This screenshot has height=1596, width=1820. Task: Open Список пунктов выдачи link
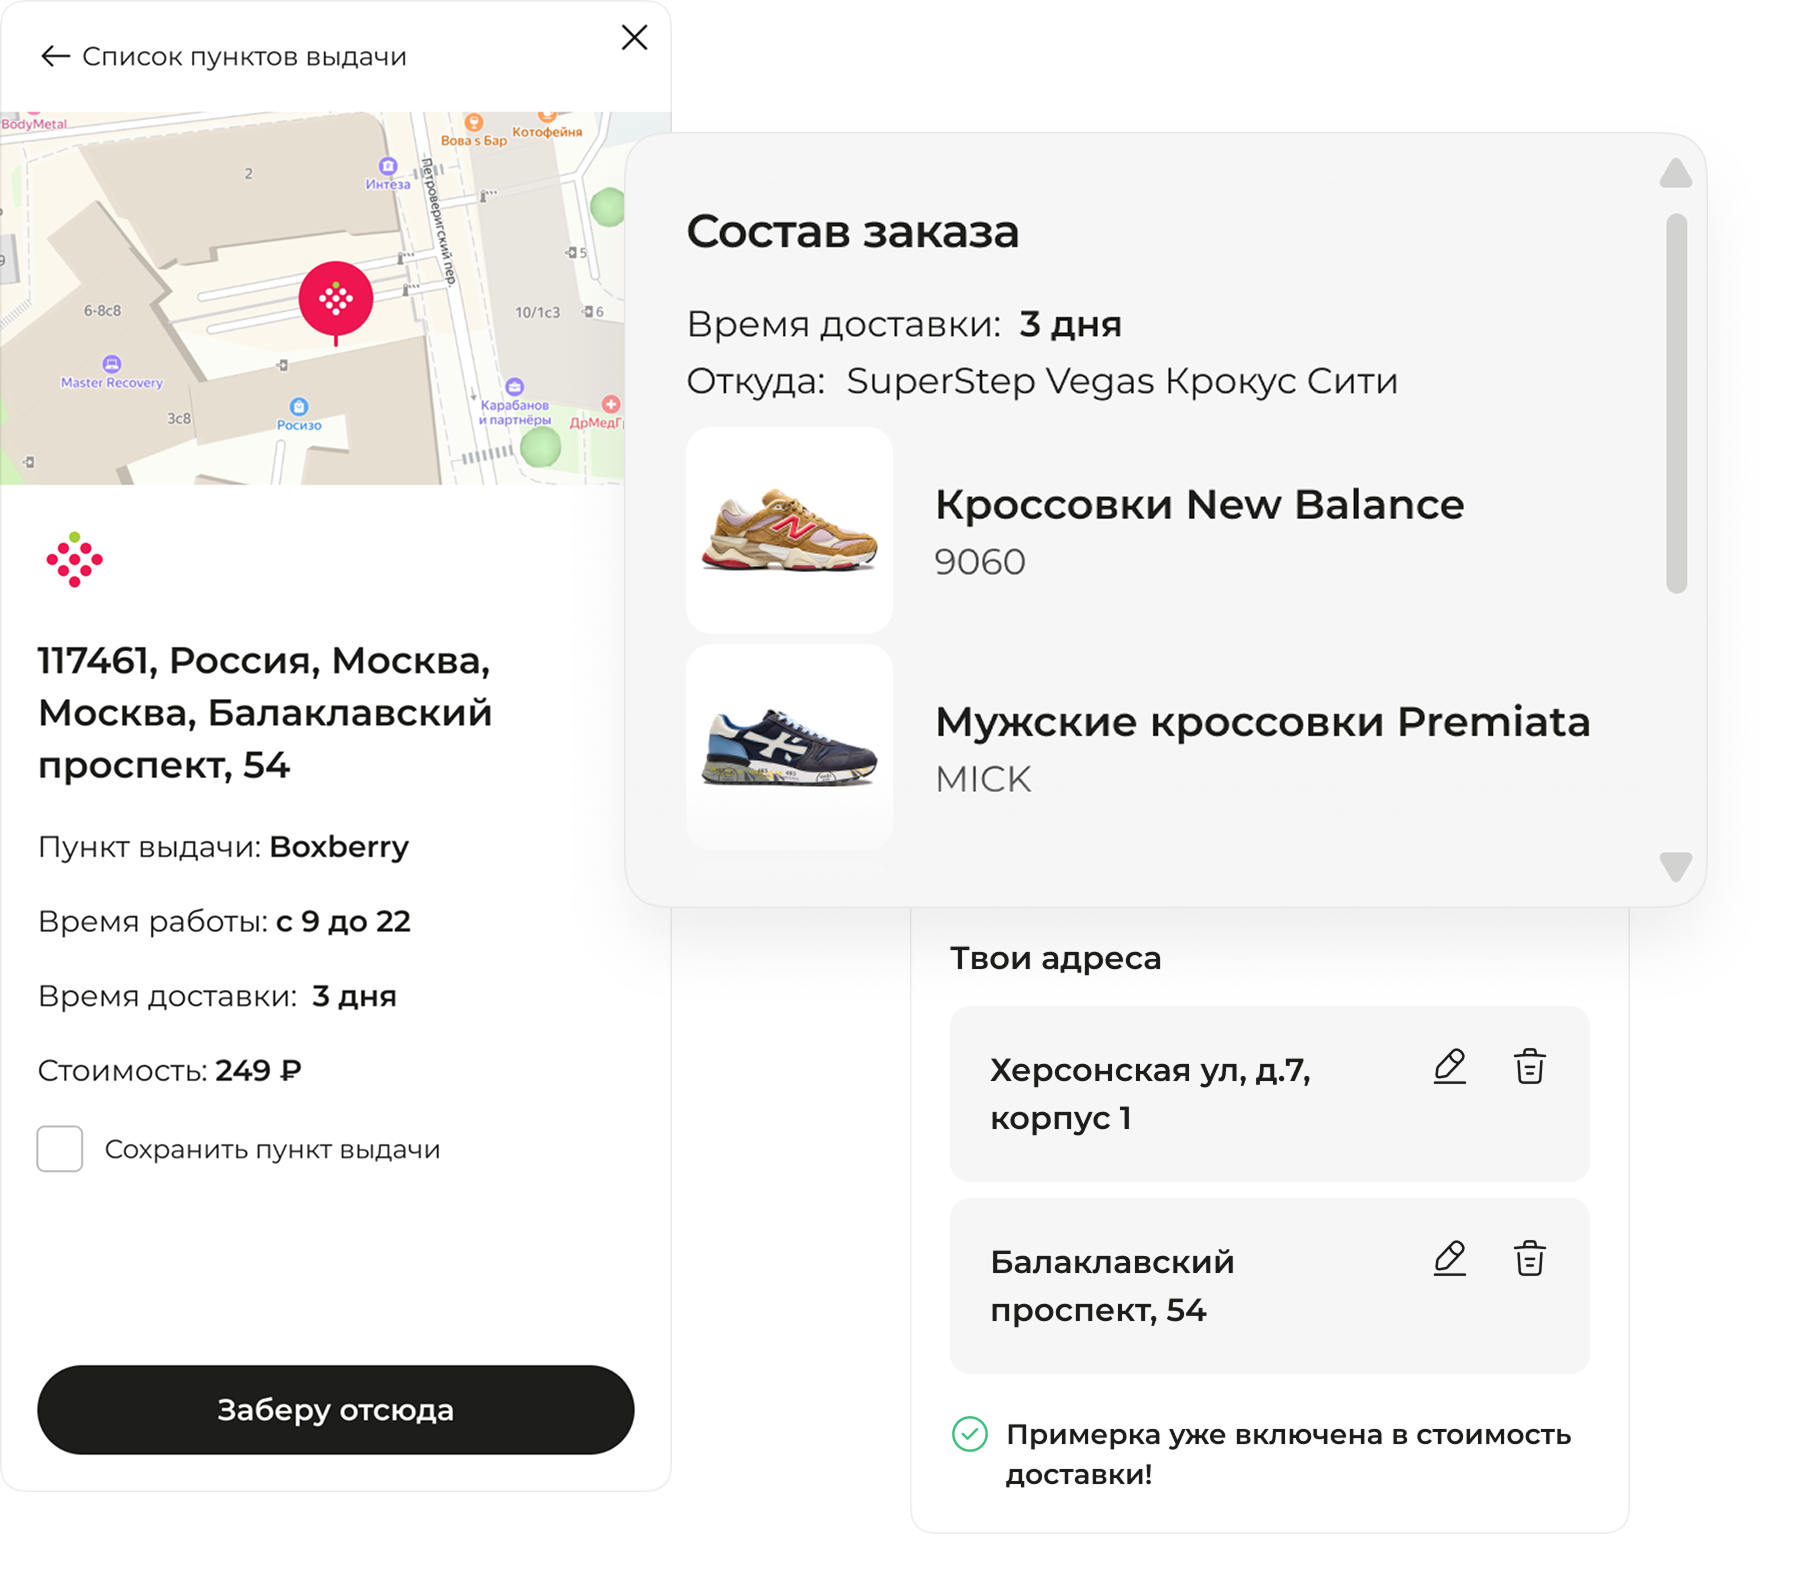point(244,57)
